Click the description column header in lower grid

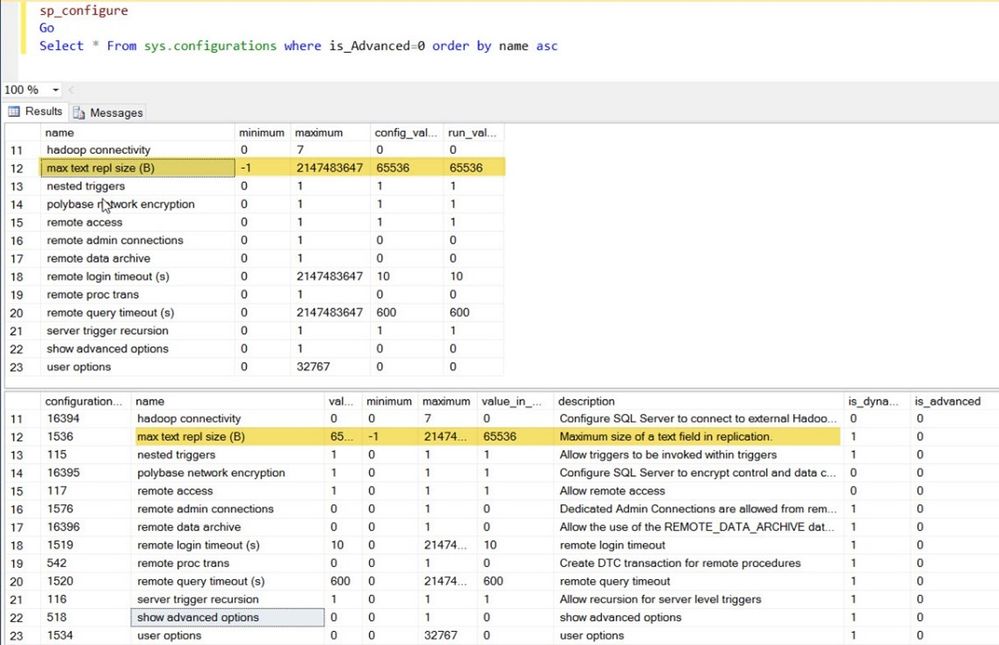589,401
